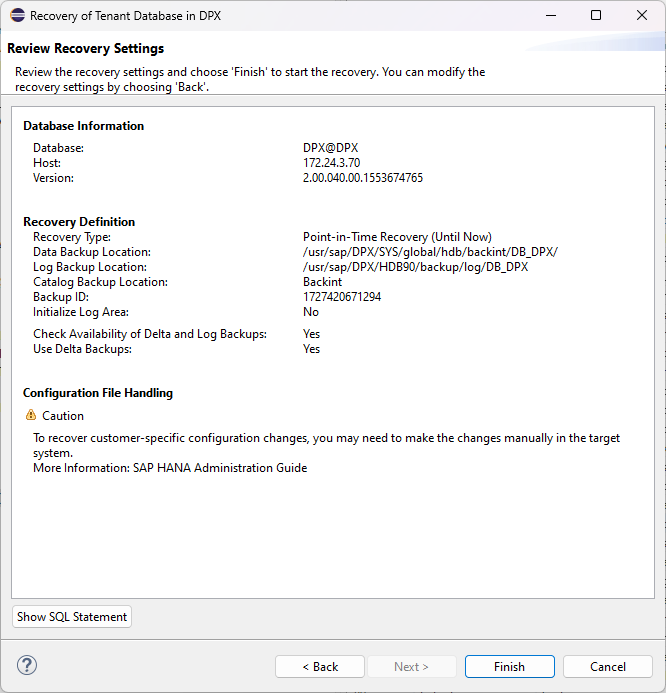Go back using the Back button
The image size is (666, 693).
320,667
